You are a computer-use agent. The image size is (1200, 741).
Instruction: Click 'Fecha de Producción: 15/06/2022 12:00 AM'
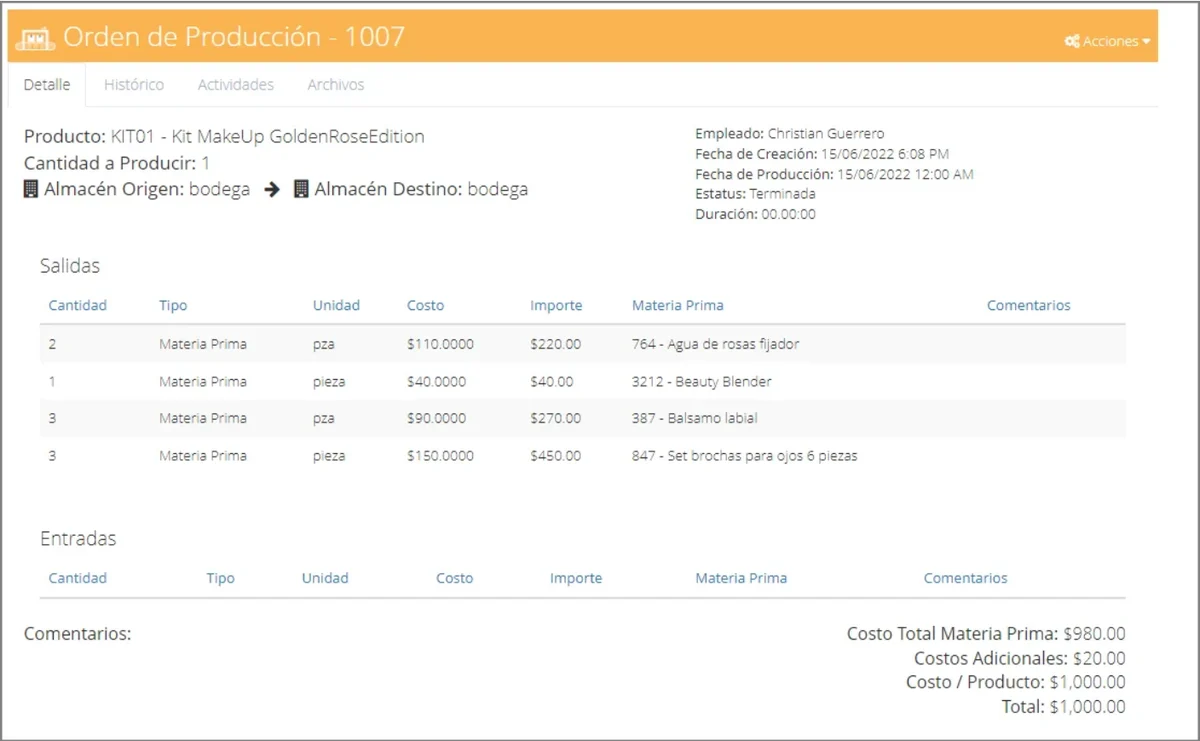pos(834,174)
